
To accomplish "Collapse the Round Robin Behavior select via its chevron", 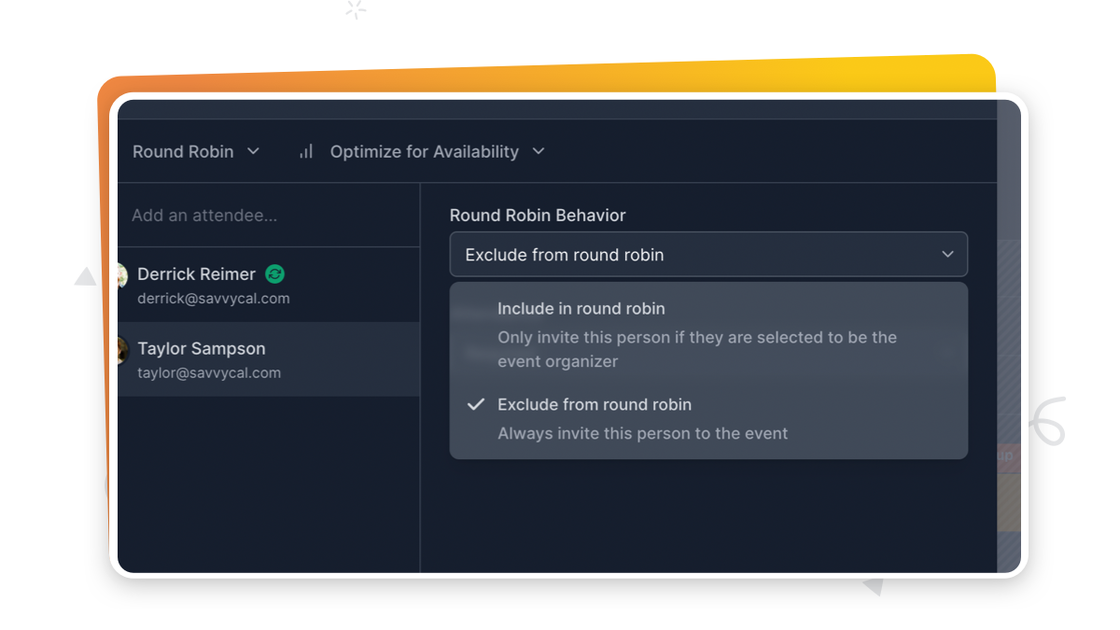I will [x=947, y=255].
